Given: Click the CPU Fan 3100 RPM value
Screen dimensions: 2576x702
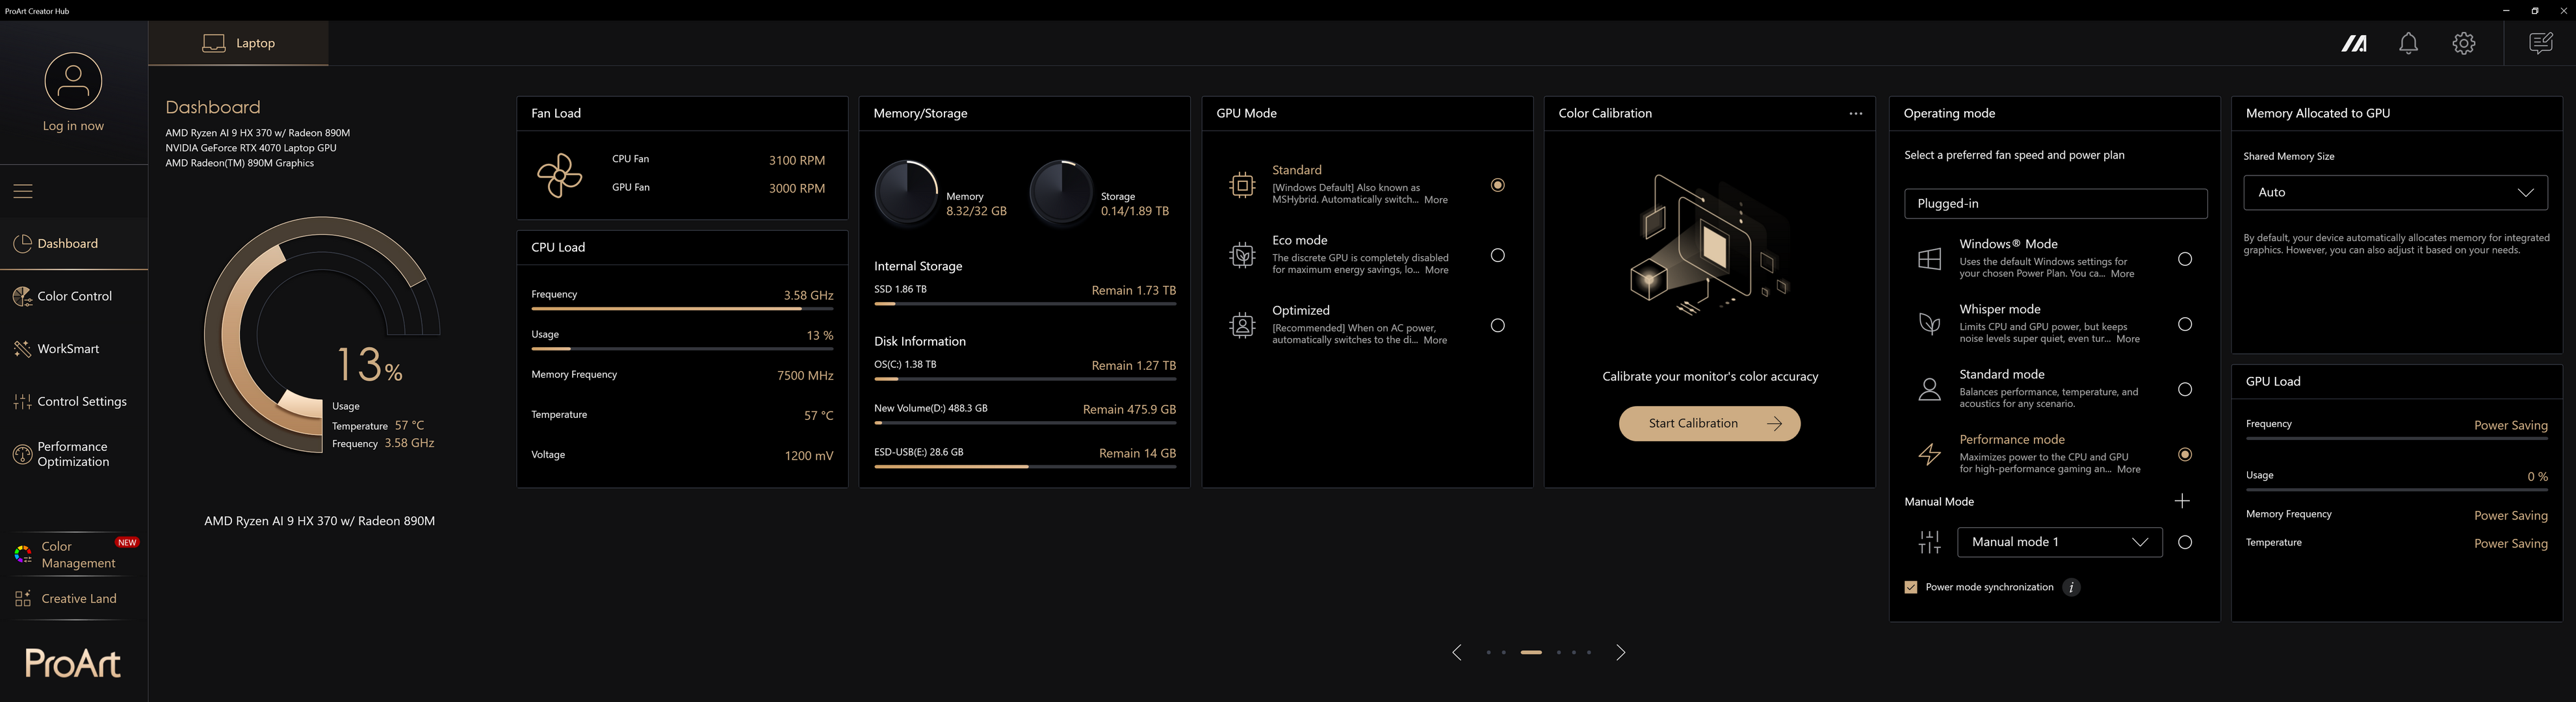Looking at the screenshot, I should [796, 160].
